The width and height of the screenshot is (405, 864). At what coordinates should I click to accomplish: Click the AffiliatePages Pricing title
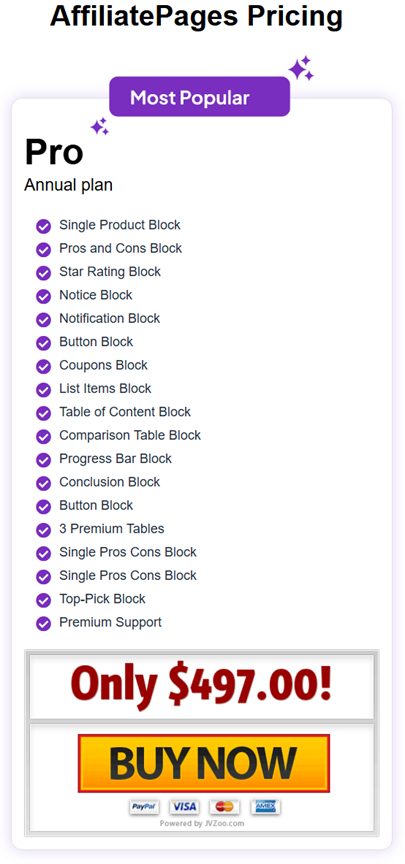coord(196,17)
